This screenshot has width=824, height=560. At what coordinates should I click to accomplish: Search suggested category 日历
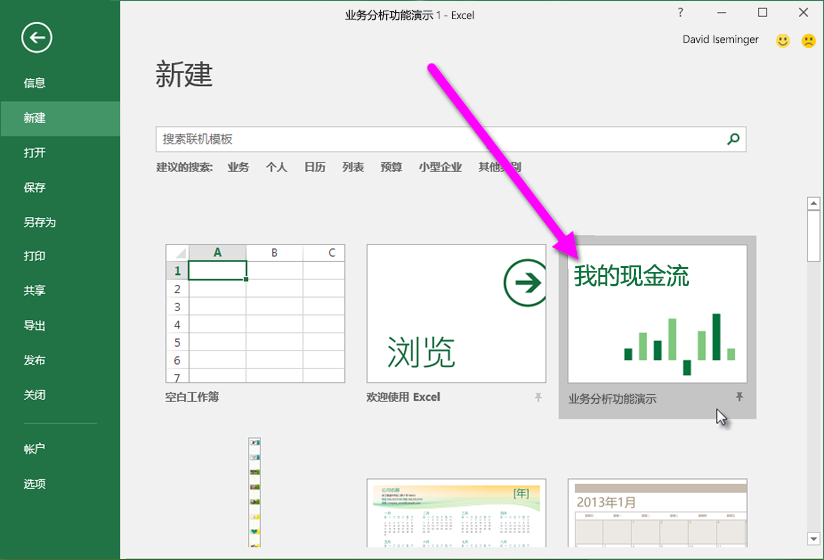click(x=315, y=168)
